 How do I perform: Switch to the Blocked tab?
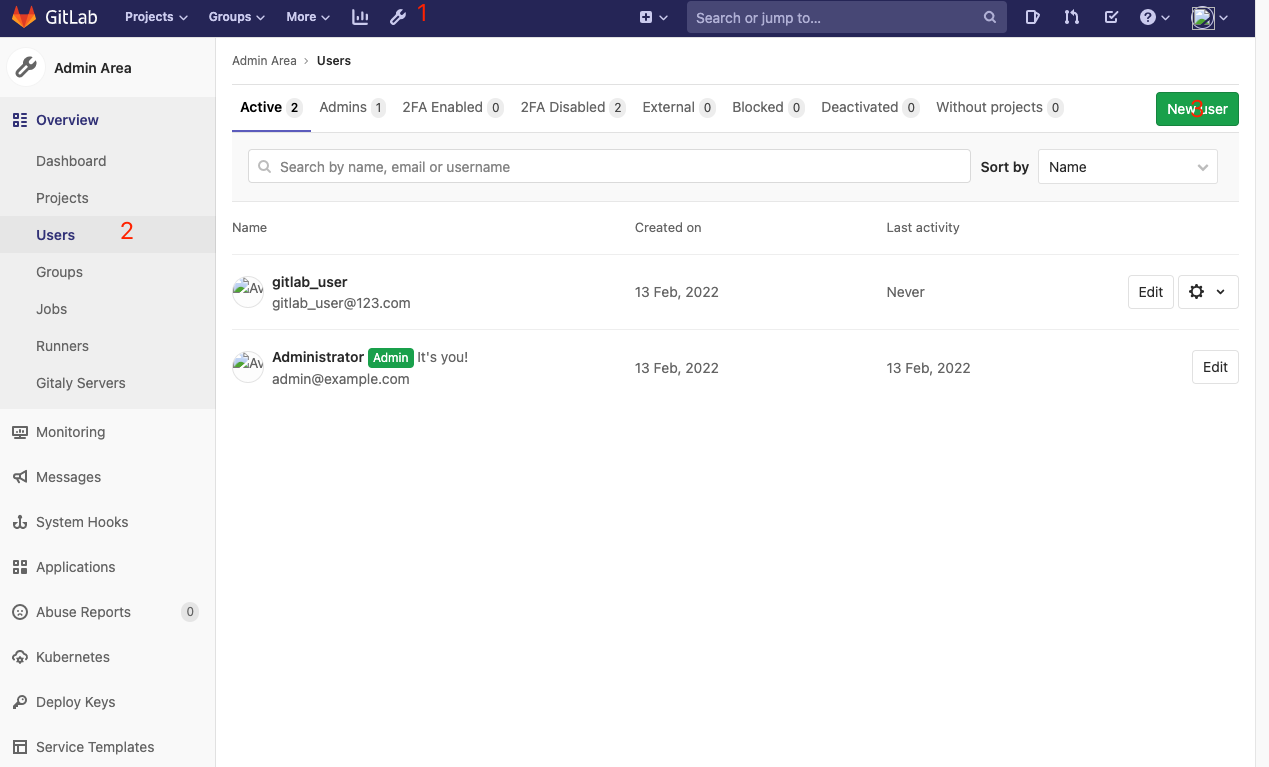pyautogui.click(x=768, y=107)
